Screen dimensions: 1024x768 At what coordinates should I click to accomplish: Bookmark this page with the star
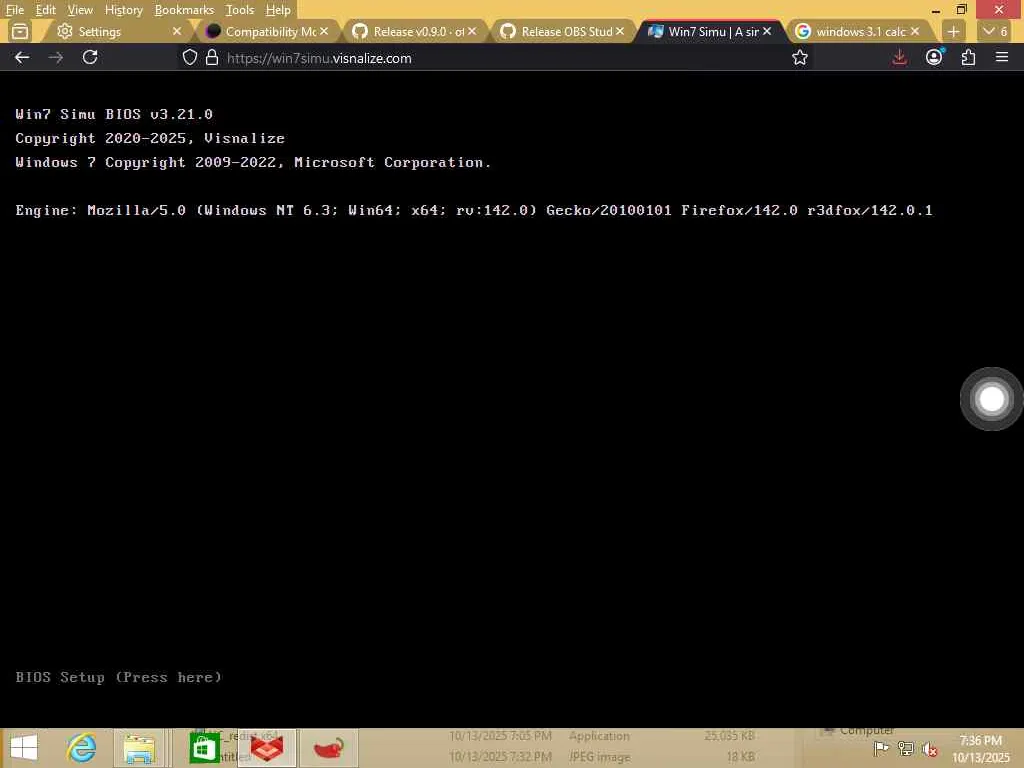click(799, 58)
